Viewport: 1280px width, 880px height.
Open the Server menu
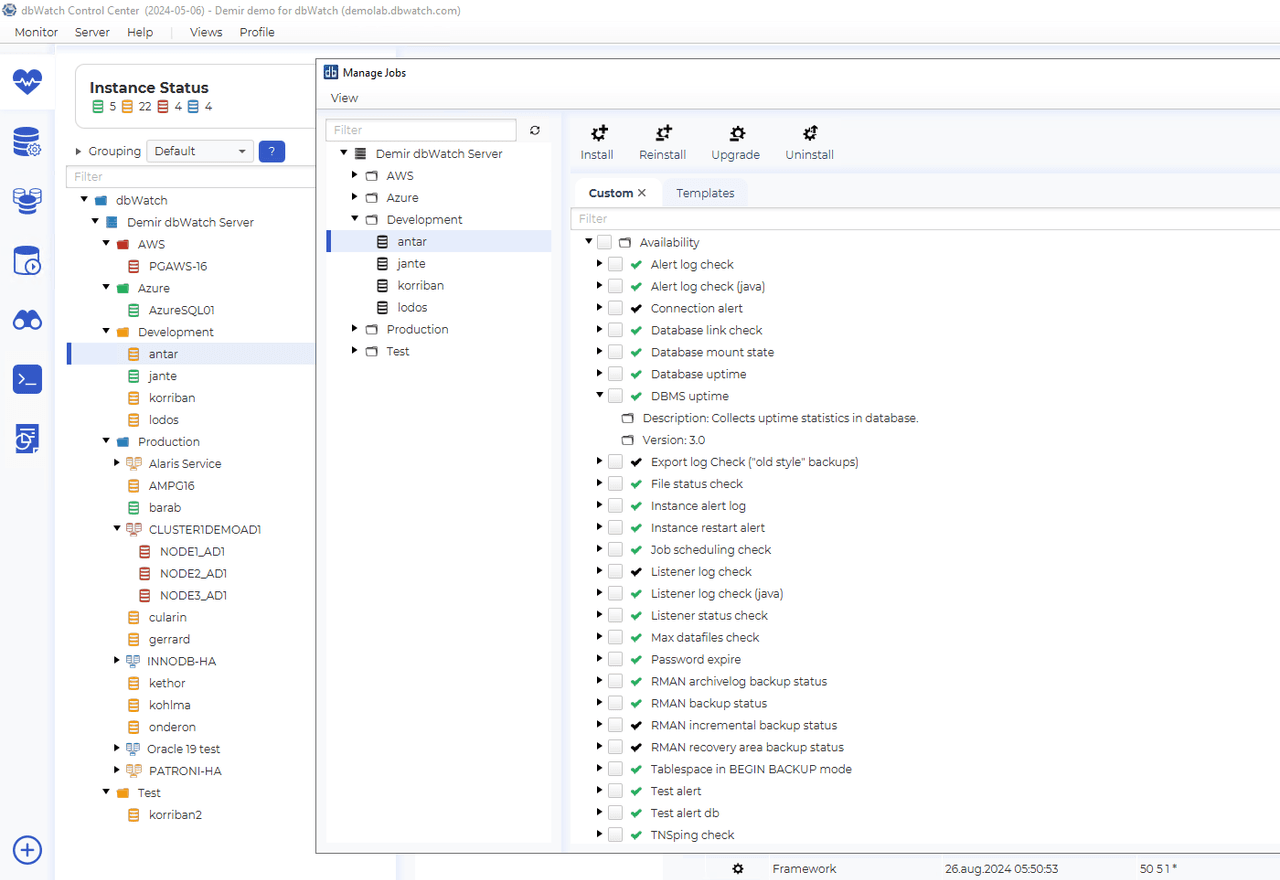(92, 32)
